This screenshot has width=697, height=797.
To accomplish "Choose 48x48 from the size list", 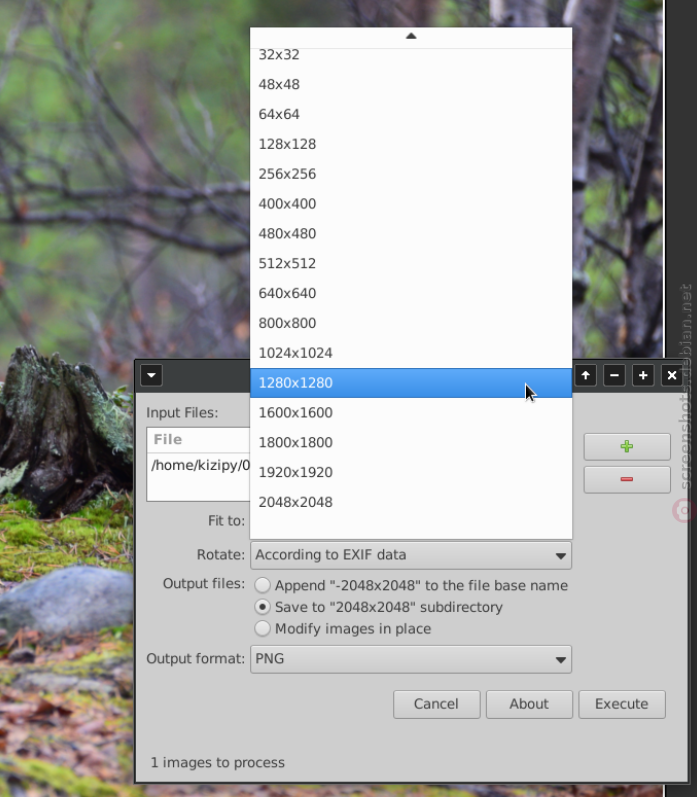I will [411, 84].
